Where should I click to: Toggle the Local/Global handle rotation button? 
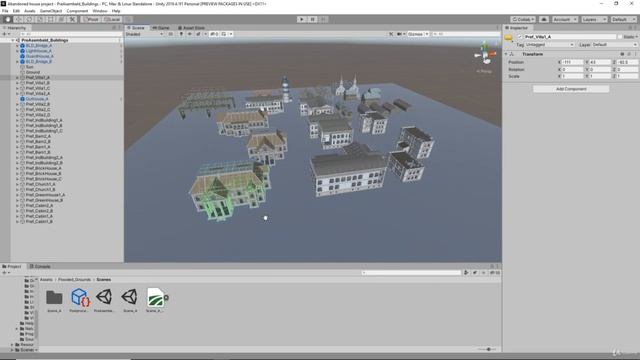111,19
